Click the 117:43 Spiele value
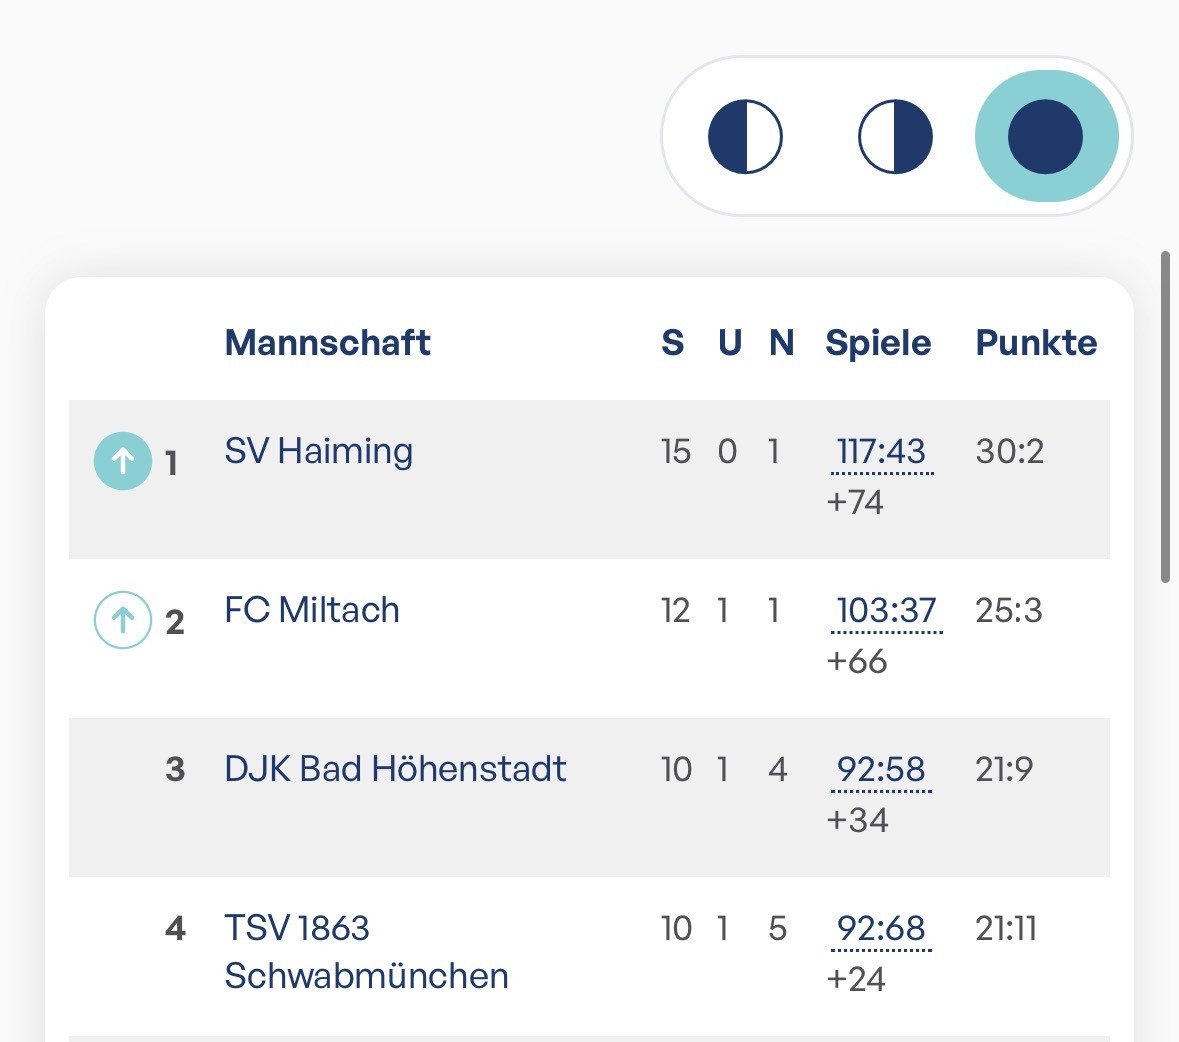1179x1042 pixels. 881,452
